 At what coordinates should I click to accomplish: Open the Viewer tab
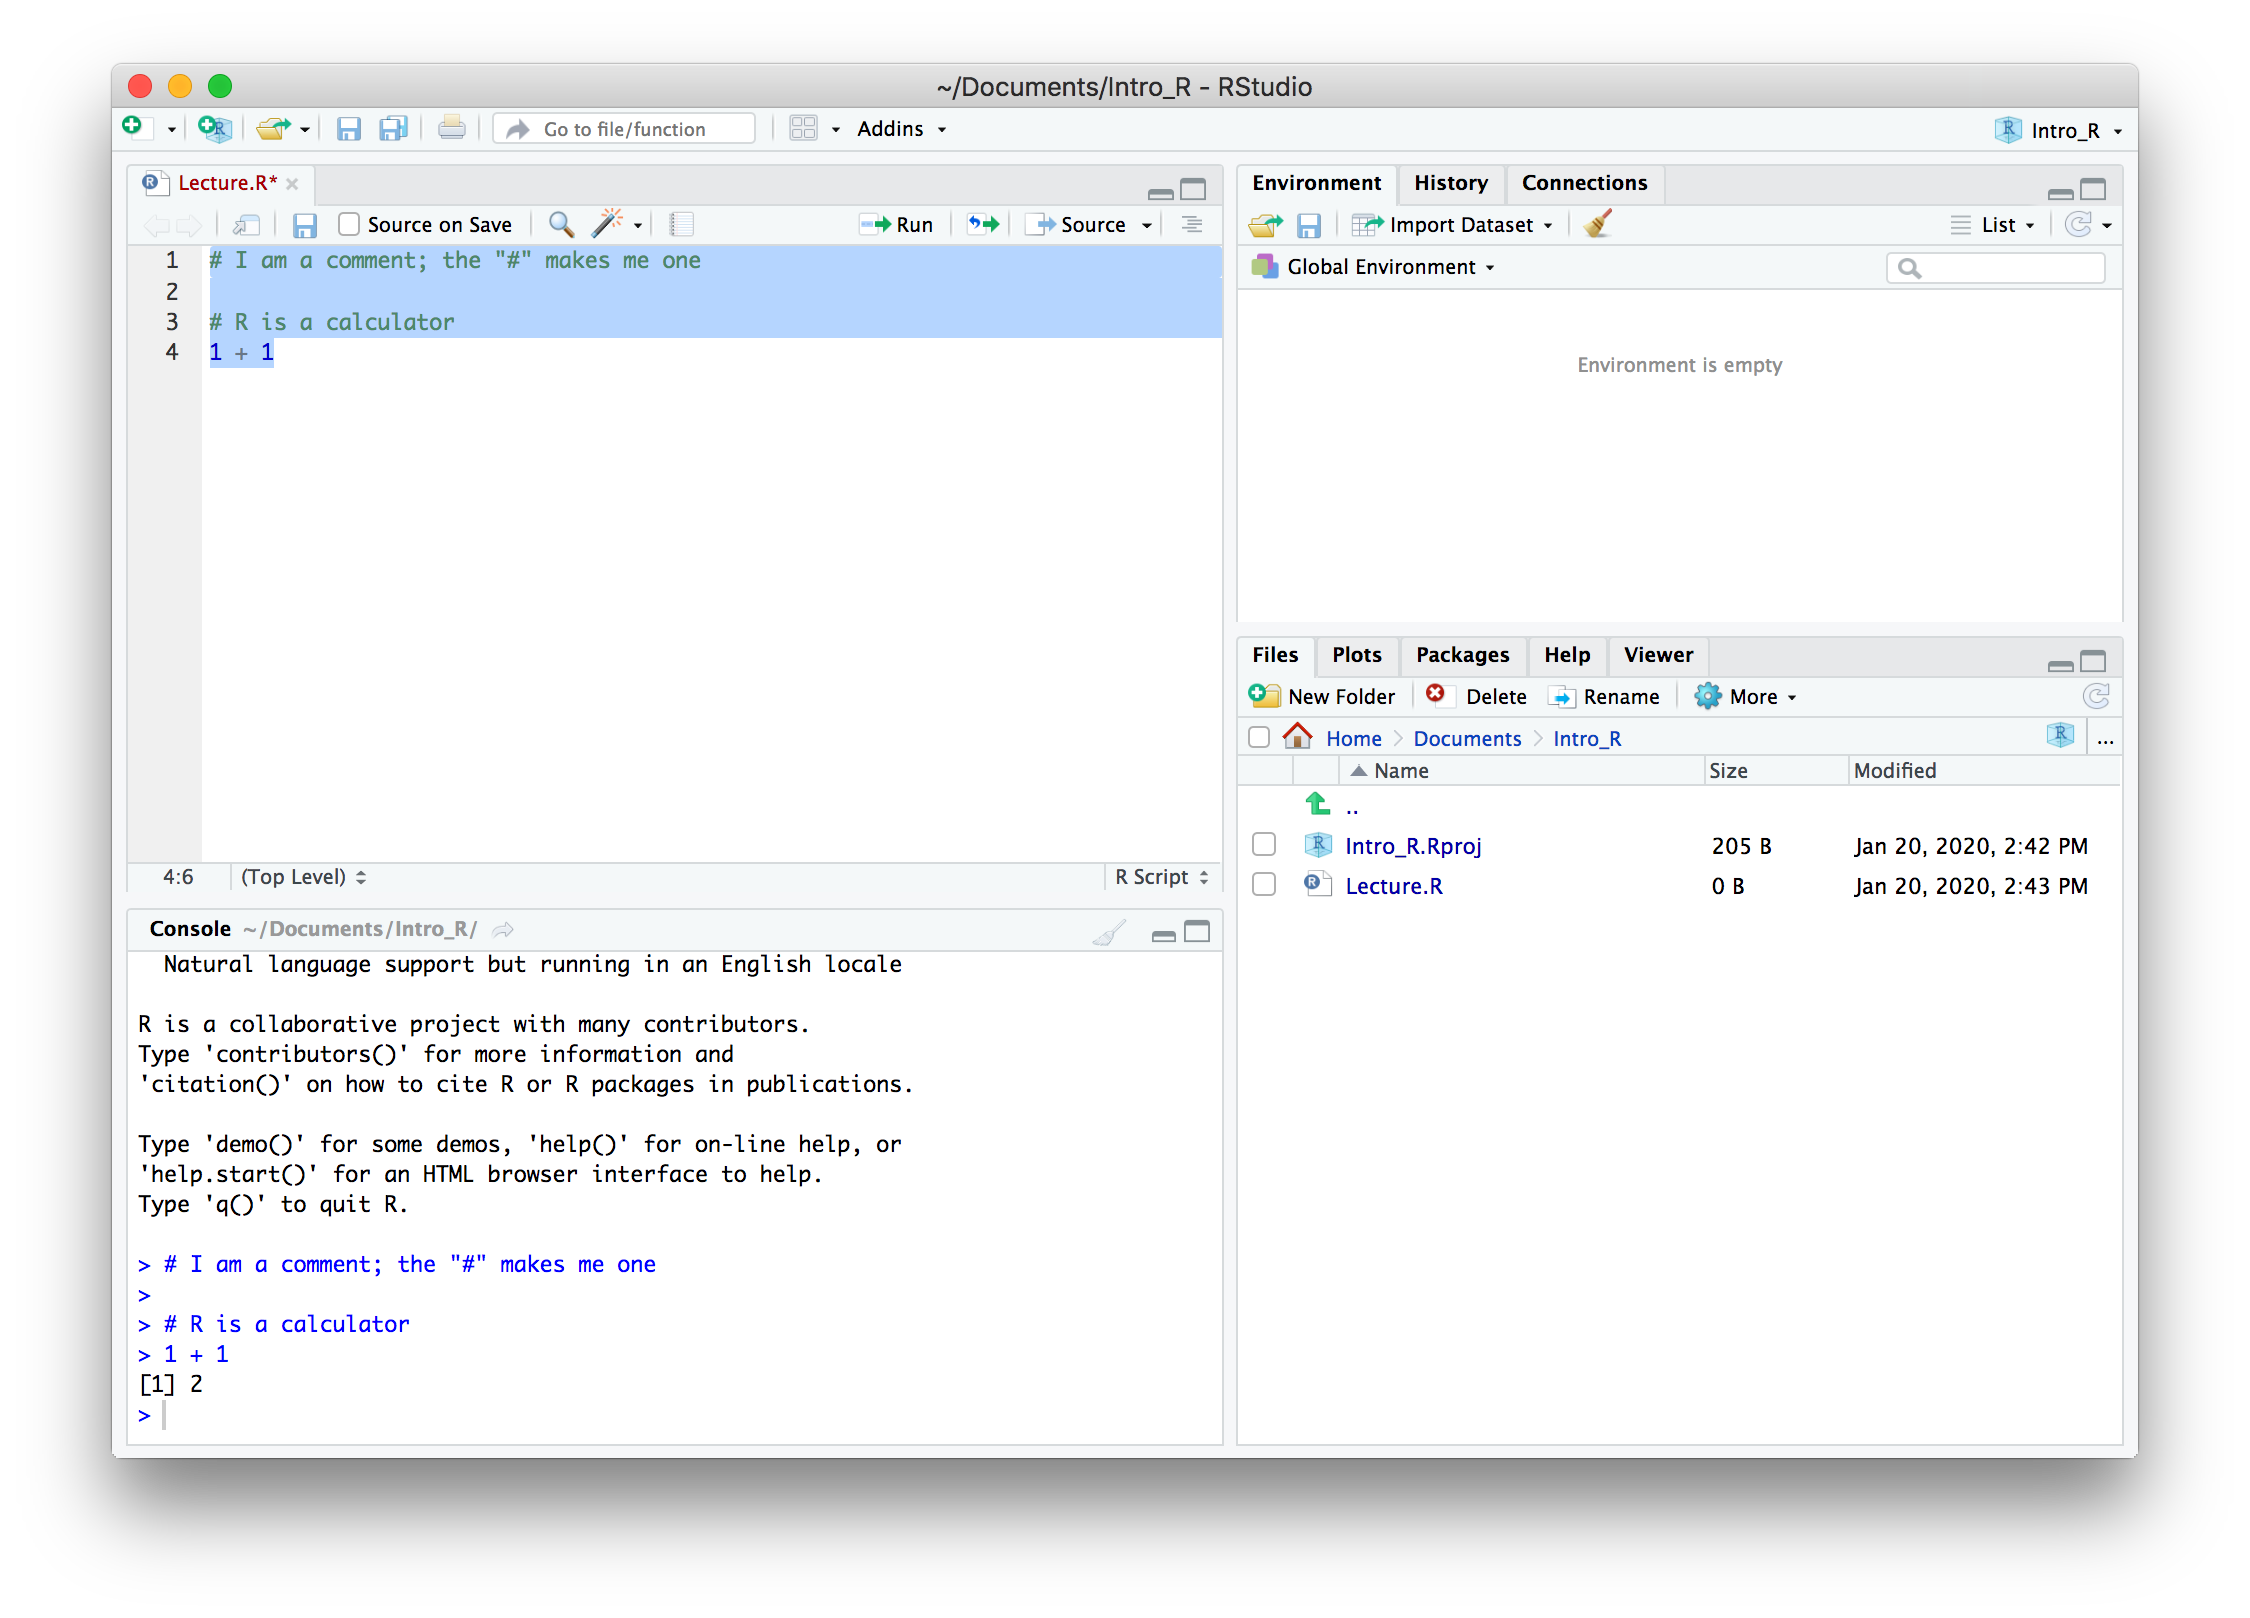tap(1658, 655)
